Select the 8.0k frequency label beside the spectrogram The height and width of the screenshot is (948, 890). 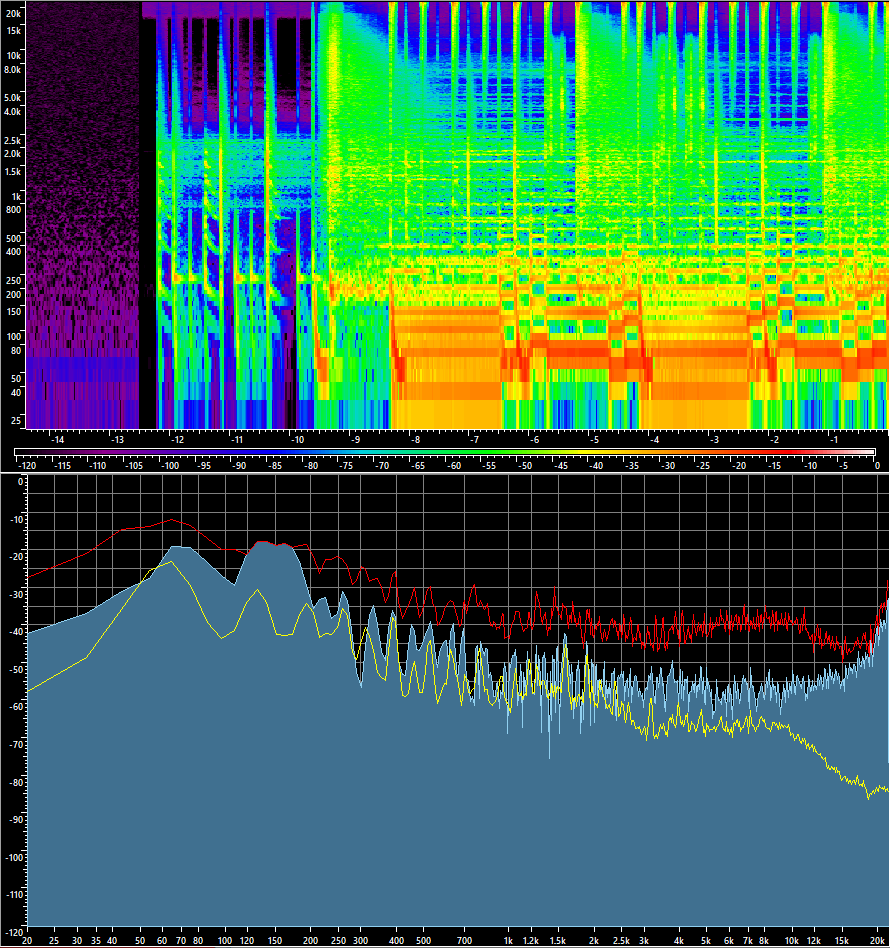click(x=12, y=70)
